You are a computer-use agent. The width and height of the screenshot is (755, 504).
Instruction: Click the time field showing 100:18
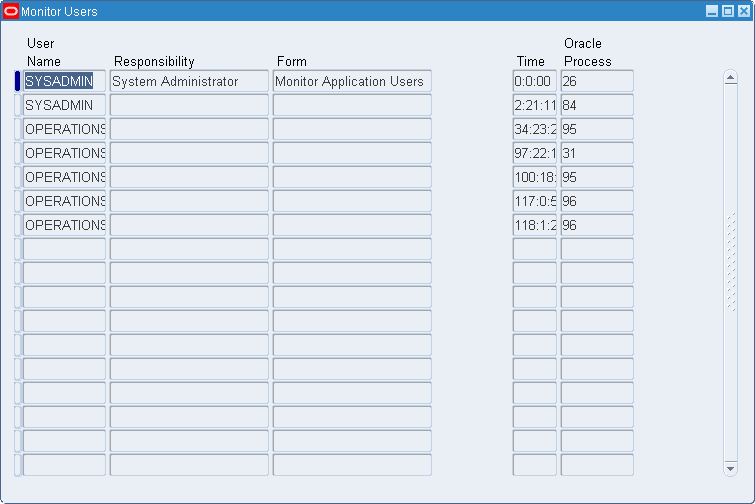[534, 177]
